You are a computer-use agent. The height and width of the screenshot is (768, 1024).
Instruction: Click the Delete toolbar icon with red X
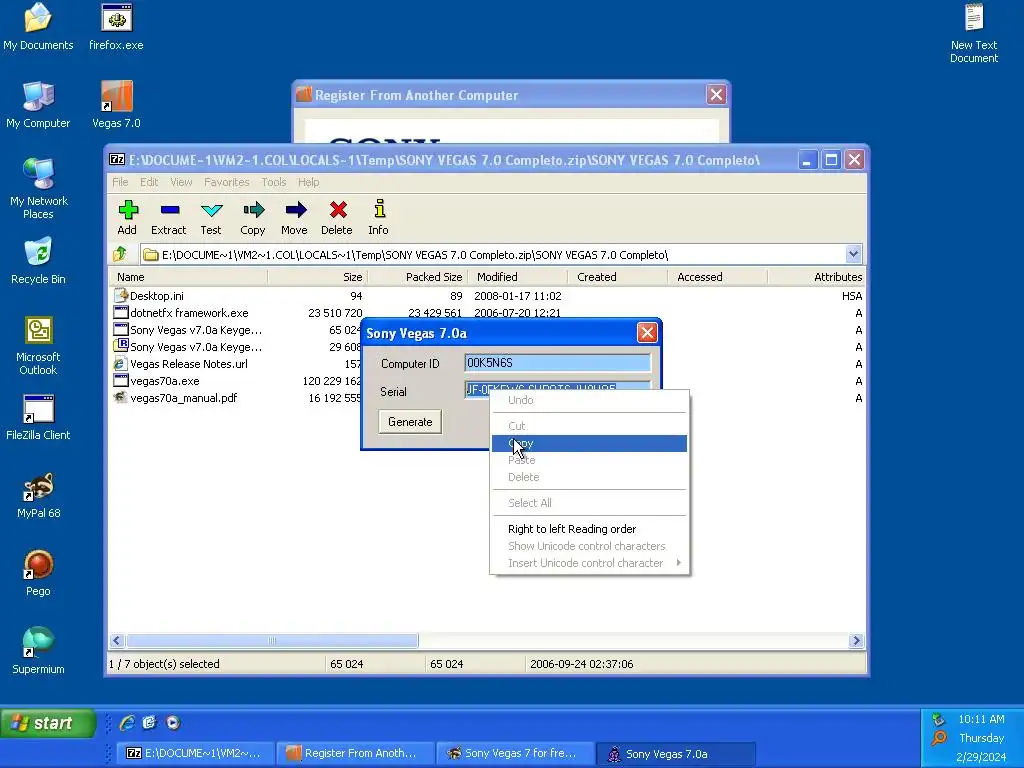(337, 217)
